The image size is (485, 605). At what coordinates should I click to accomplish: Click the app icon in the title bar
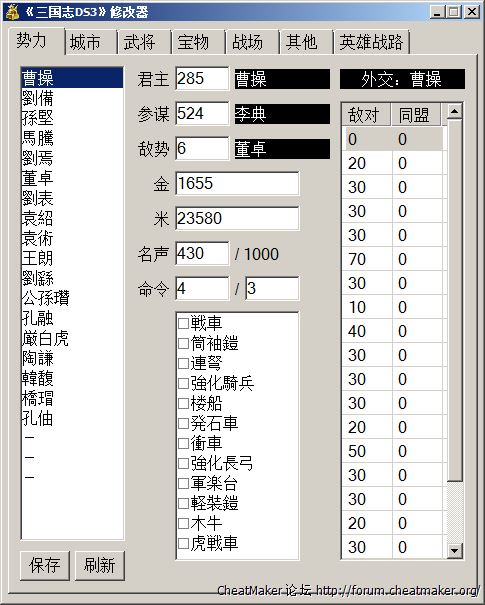tap(12, 12)
